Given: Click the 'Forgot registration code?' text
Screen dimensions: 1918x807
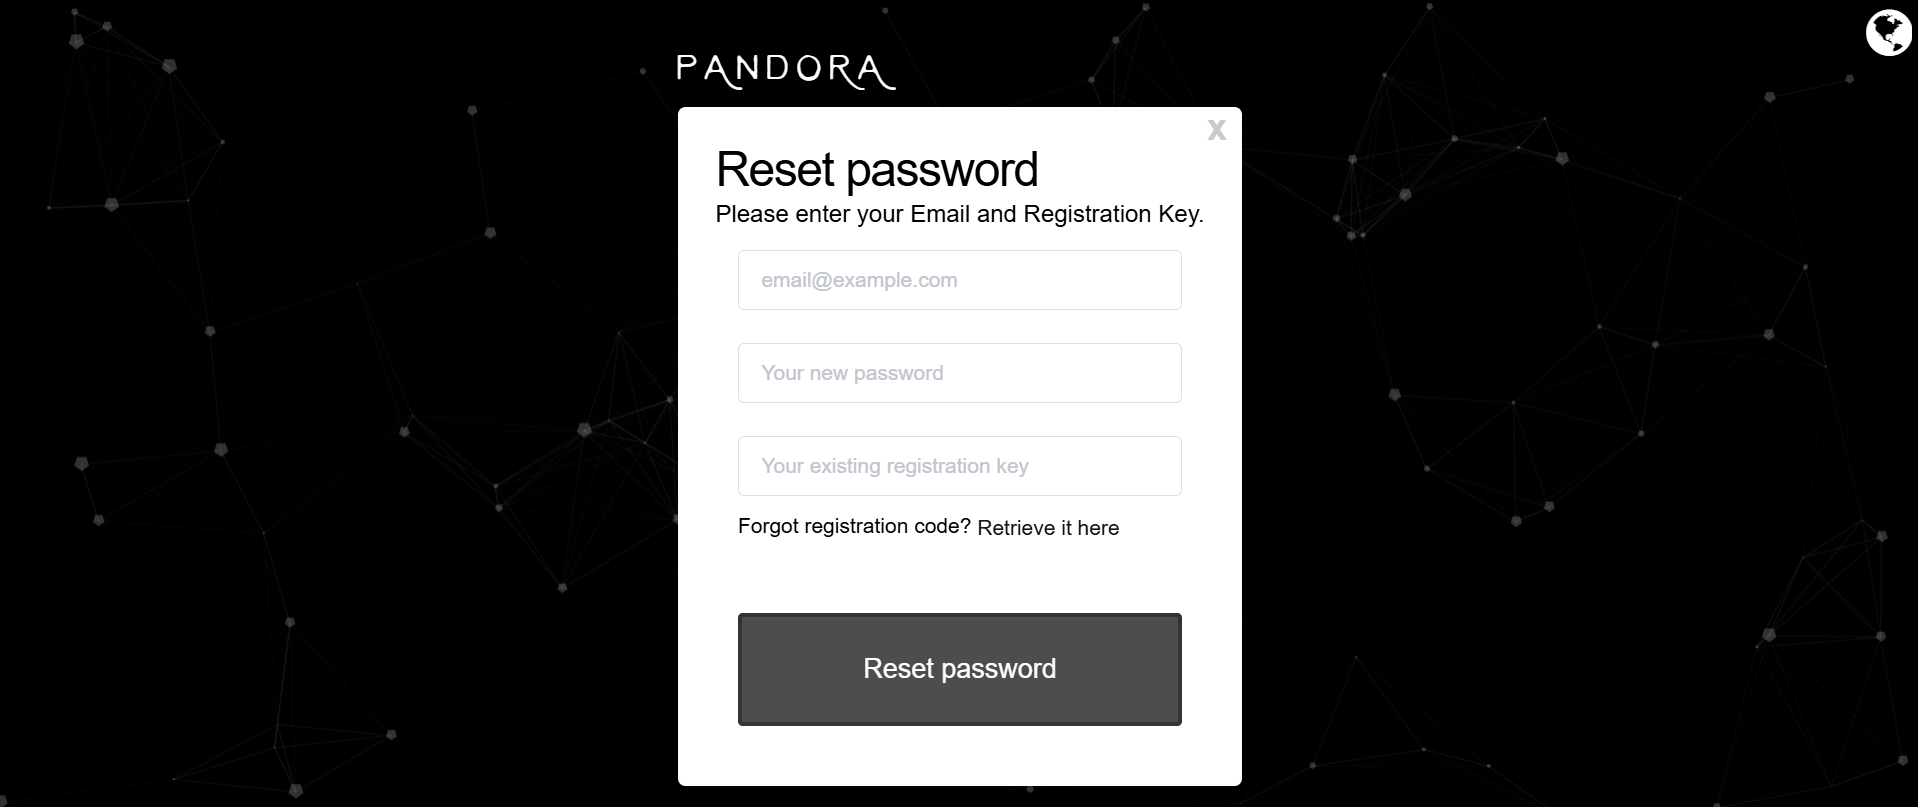Looking at the screenshot, I should pos(854,526).
